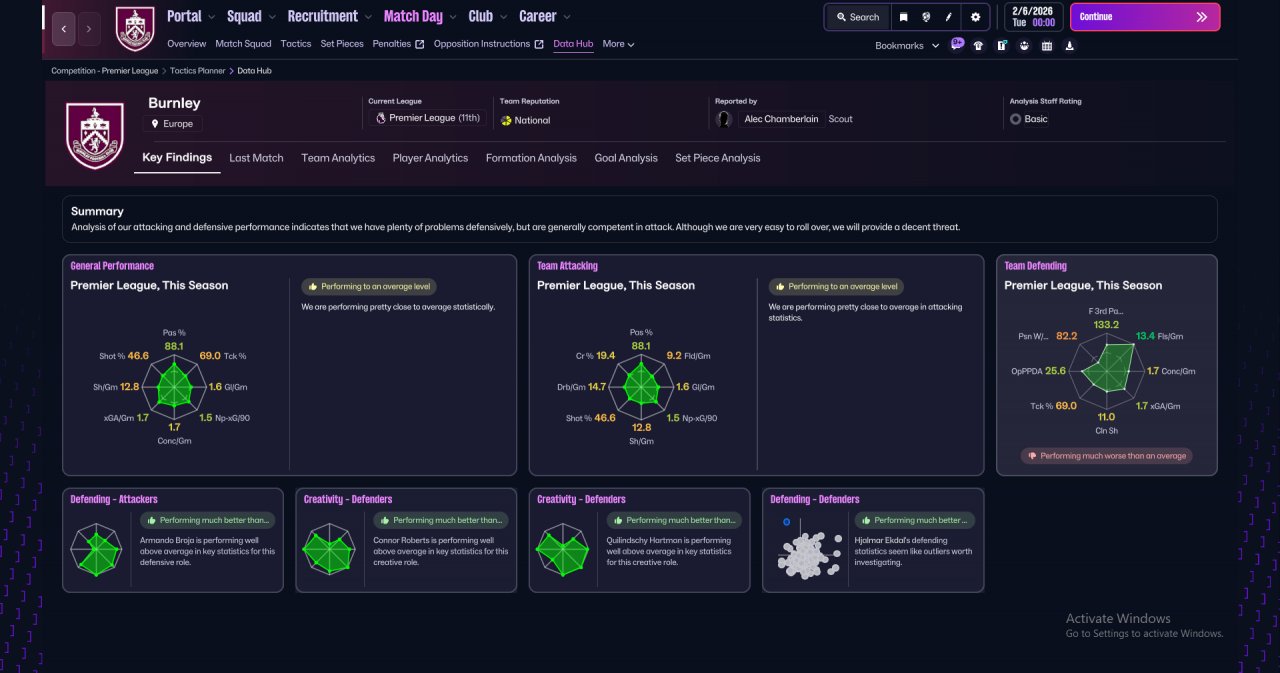Open Penalties in popup

point(398,44)
